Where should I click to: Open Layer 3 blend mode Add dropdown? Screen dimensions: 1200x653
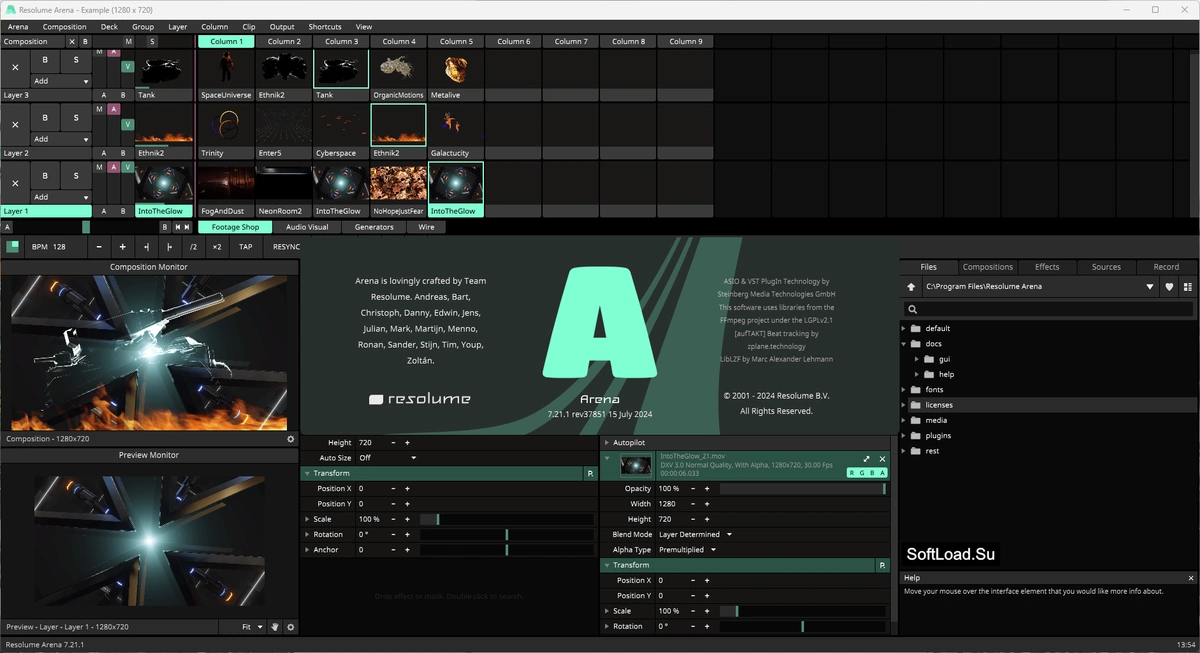point(61,81)
